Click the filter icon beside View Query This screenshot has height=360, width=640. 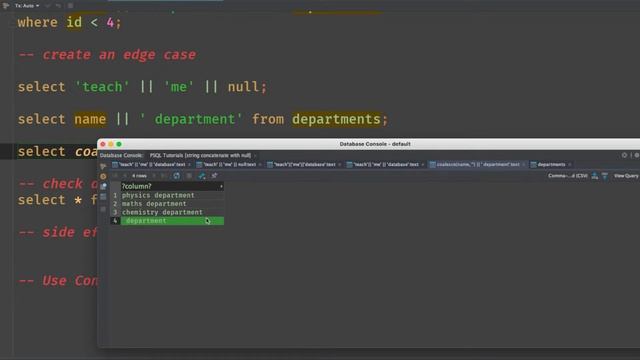coord(605,176)
